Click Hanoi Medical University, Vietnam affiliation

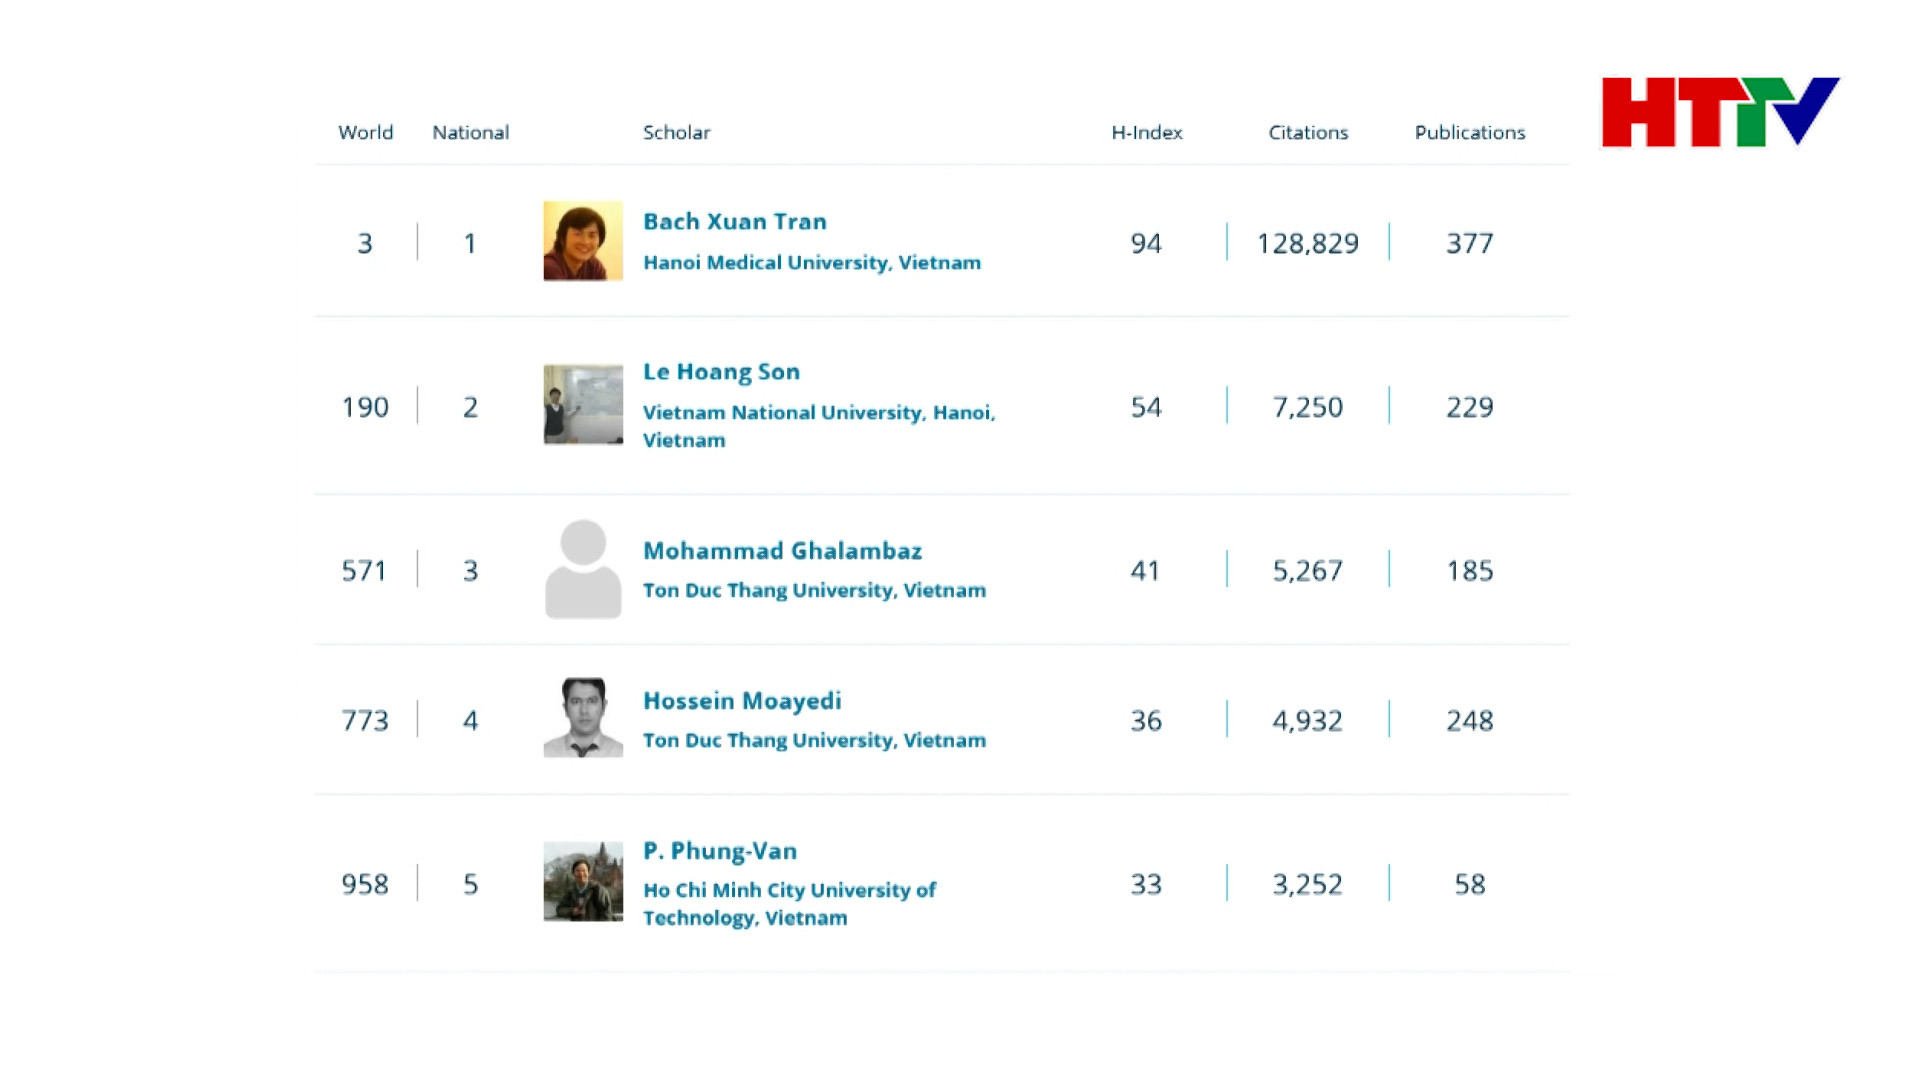pos(811,263)
